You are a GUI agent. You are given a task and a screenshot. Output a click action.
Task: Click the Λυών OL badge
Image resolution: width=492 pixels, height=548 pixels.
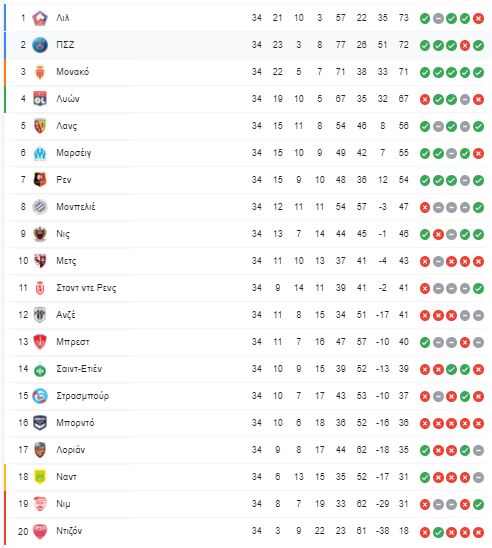coord(40,99)
